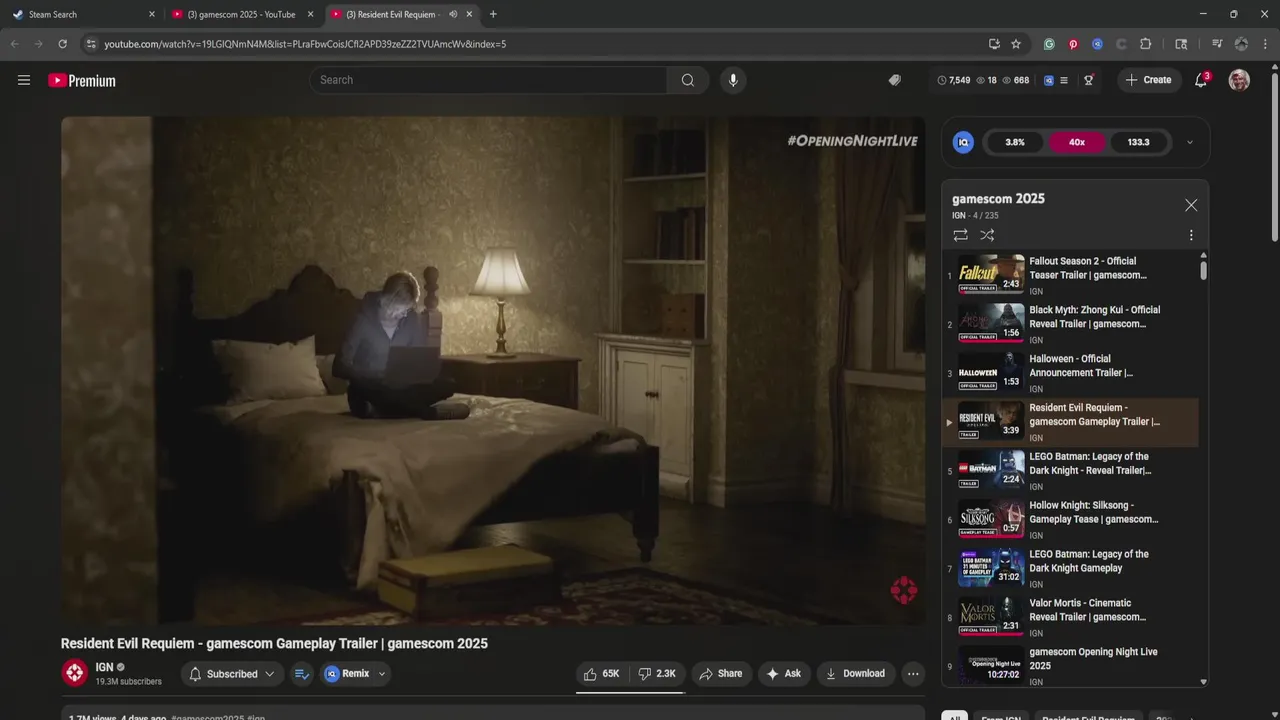Dislike the video (2.3K)

click(656, 674)
